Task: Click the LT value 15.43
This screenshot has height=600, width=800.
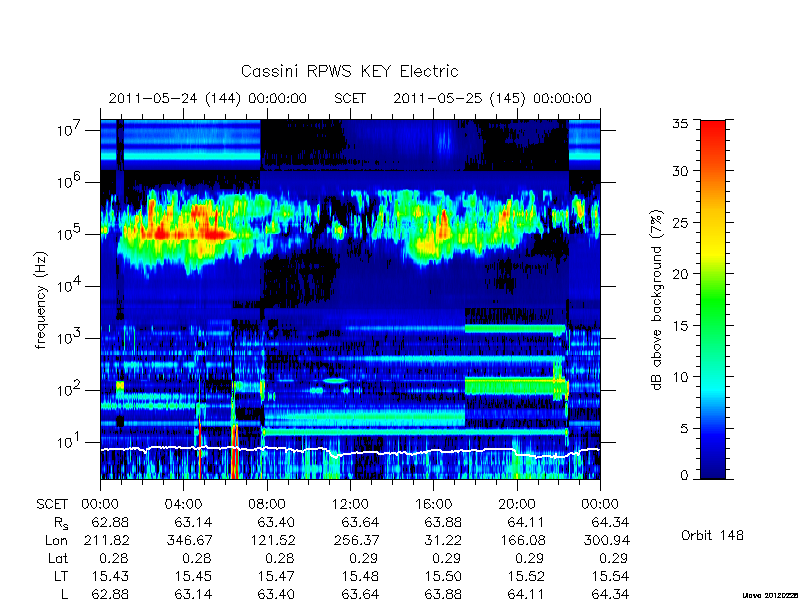Action: pos(110,576)
